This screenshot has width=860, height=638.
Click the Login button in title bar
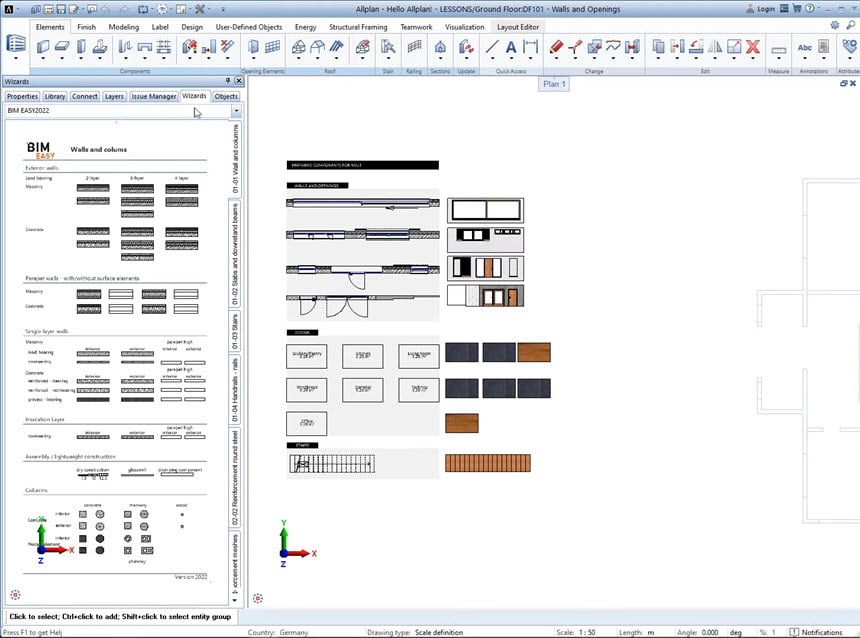point(761,9)
